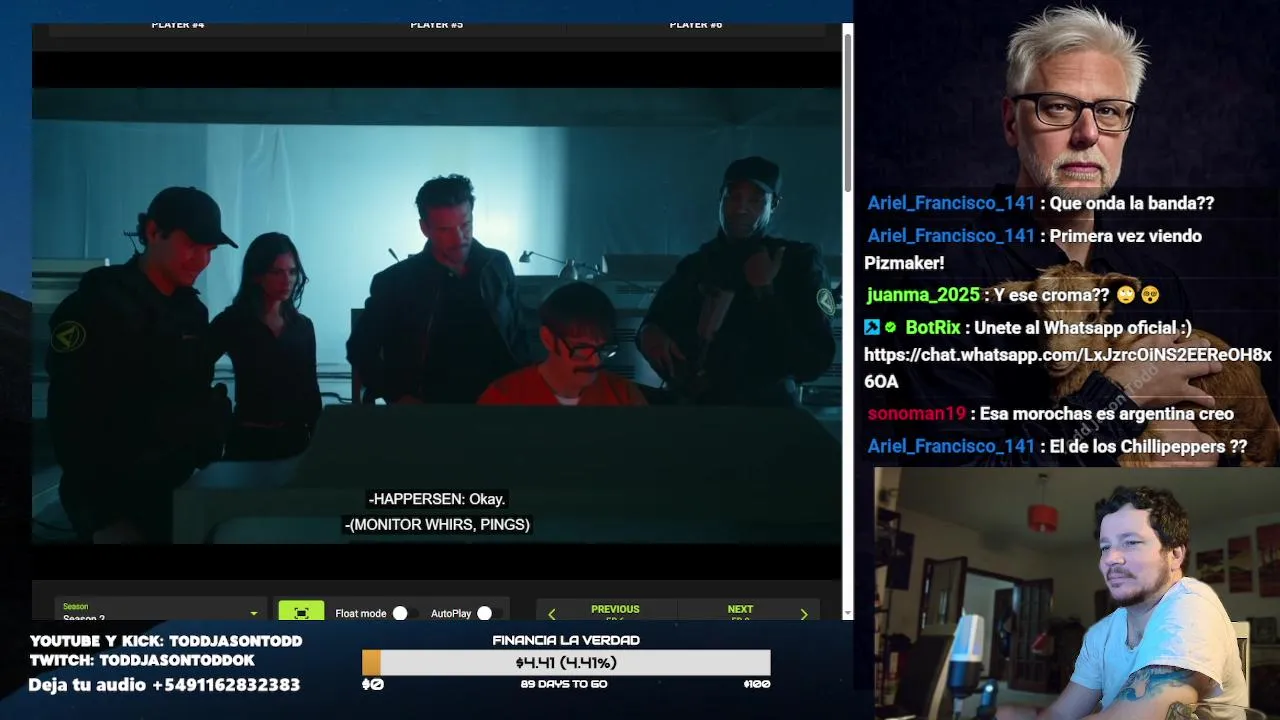The image size is (1280, 720).
Task: Click the '89 DAYS TO GO' label
Action: pos(564,684)
